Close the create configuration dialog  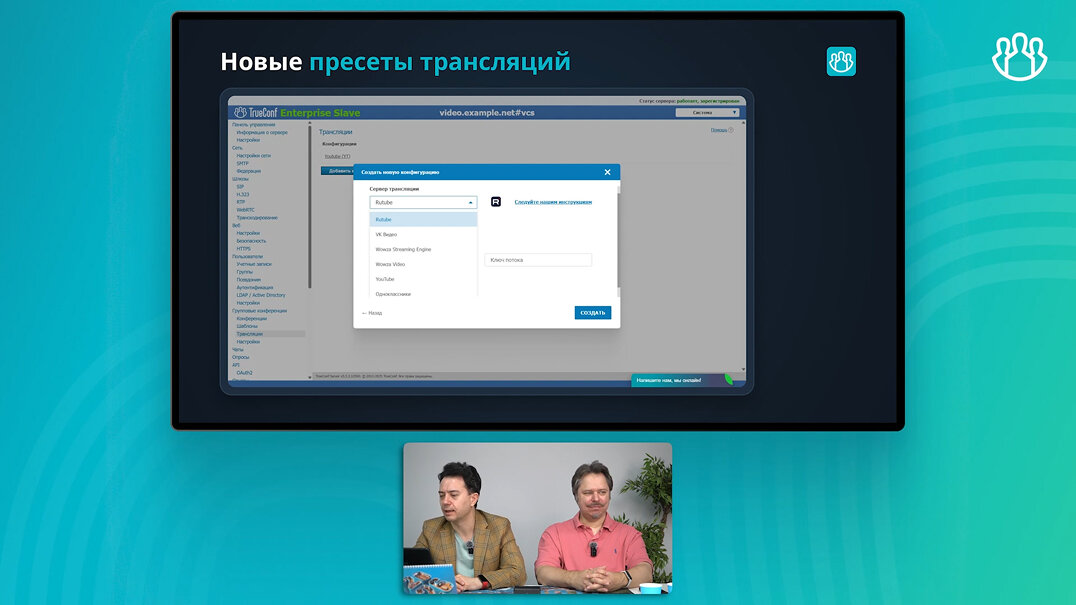pos(607,172)
